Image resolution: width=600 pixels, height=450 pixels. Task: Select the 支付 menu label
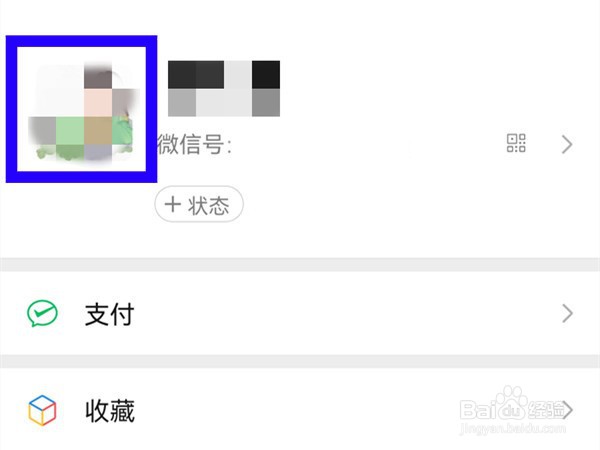click(109, 314)
